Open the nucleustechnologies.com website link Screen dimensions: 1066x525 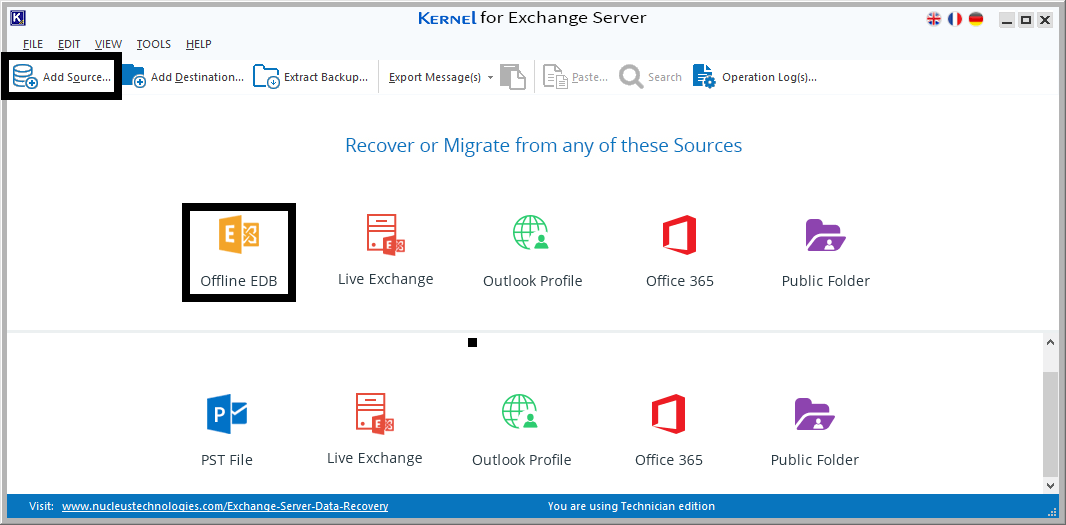pos(225,506)
